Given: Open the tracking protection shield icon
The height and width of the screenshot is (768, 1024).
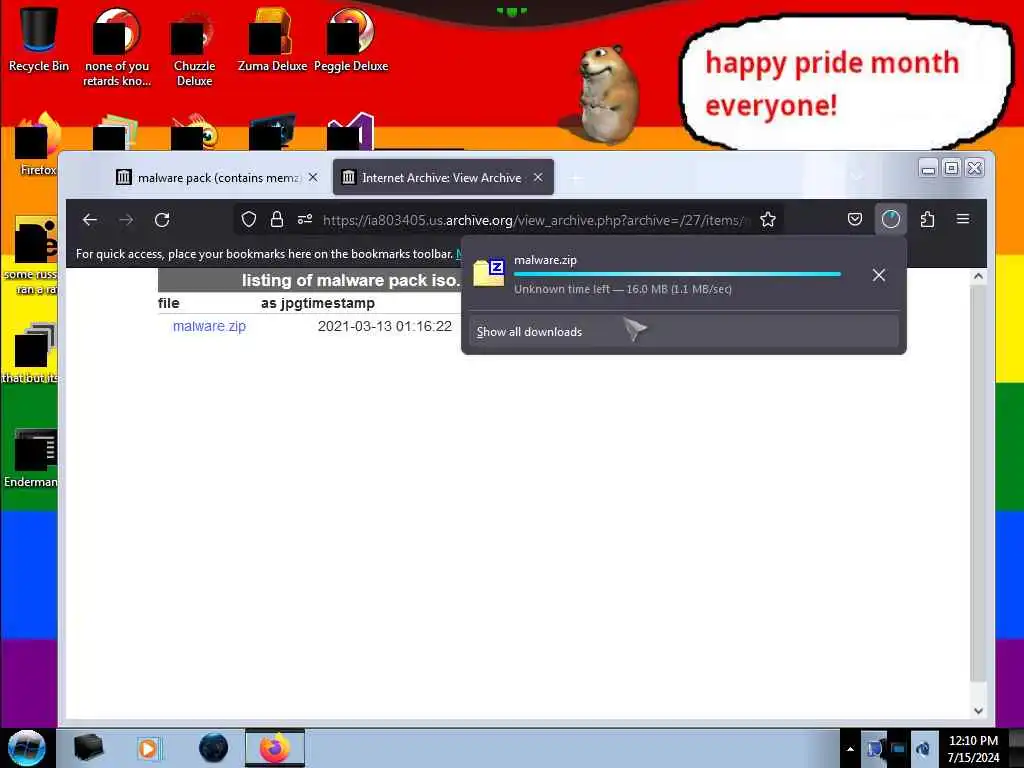Looking at the screenshot, I should 249,219.
